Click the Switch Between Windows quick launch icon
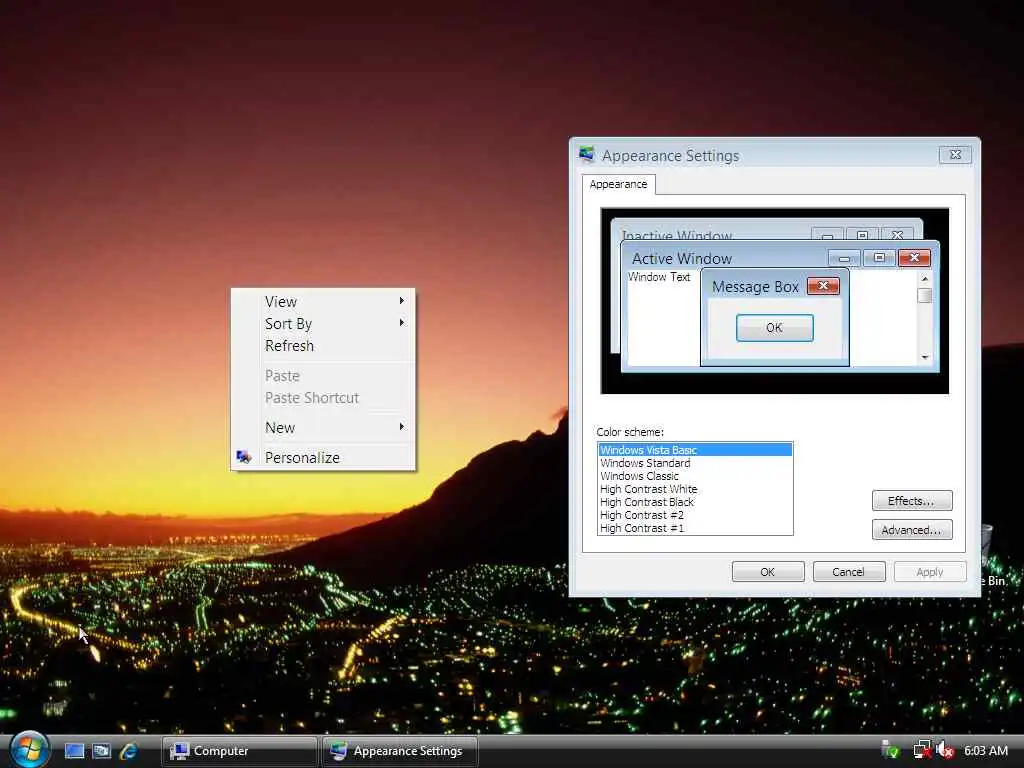Screen dimensions: 1024x768 [x=101, y=751]
